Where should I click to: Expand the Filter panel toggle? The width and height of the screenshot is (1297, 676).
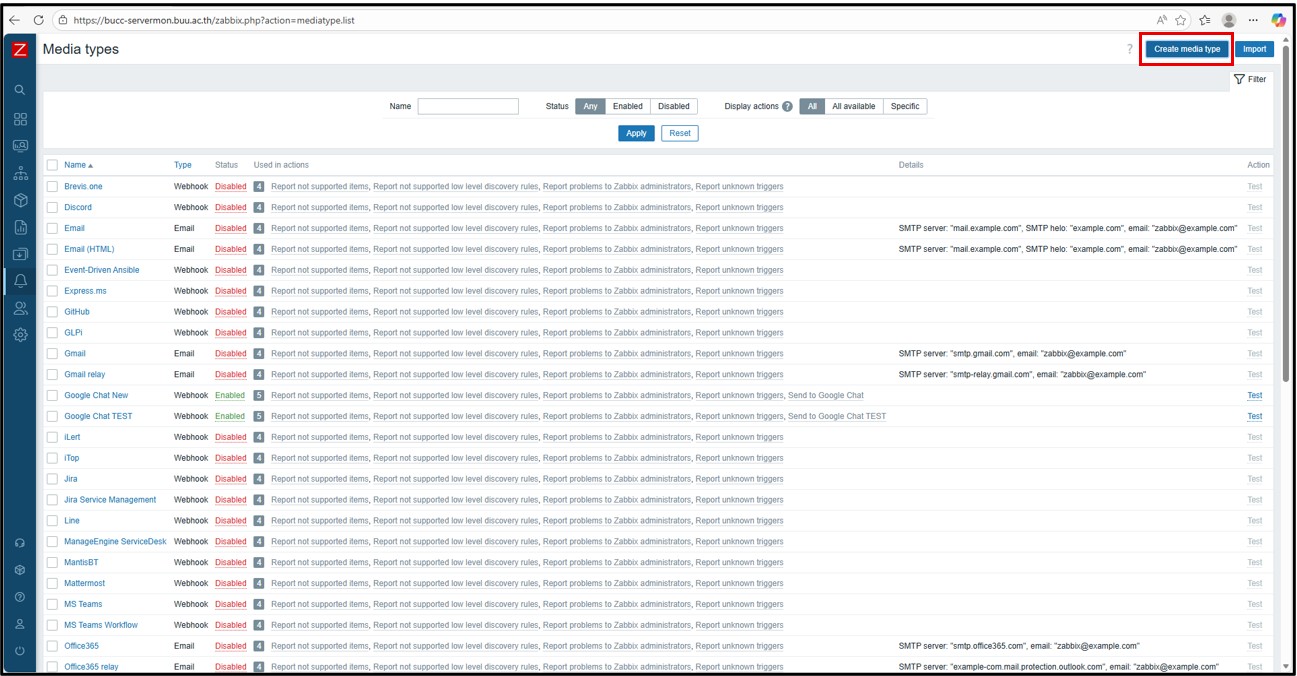click(x=1250, y=79)
